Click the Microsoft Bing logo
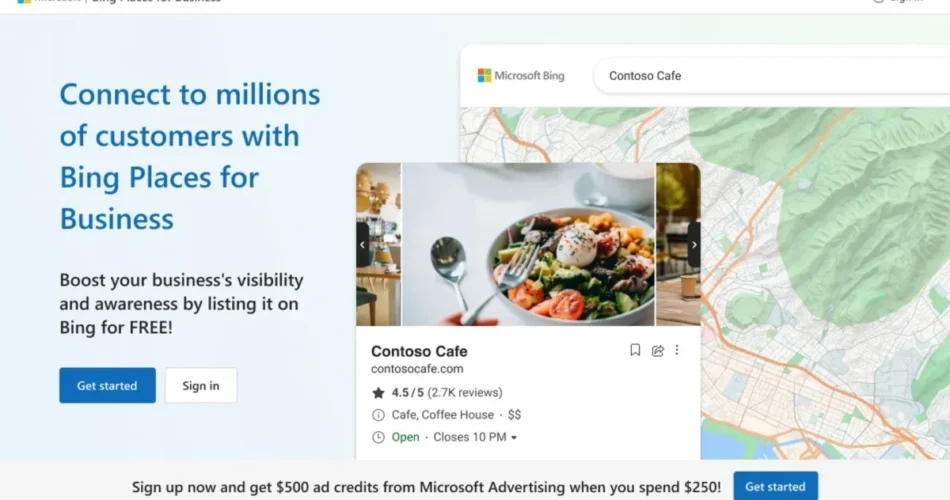Image resolution: width=950 pixels, height=500 pixels. coord(521,76)
